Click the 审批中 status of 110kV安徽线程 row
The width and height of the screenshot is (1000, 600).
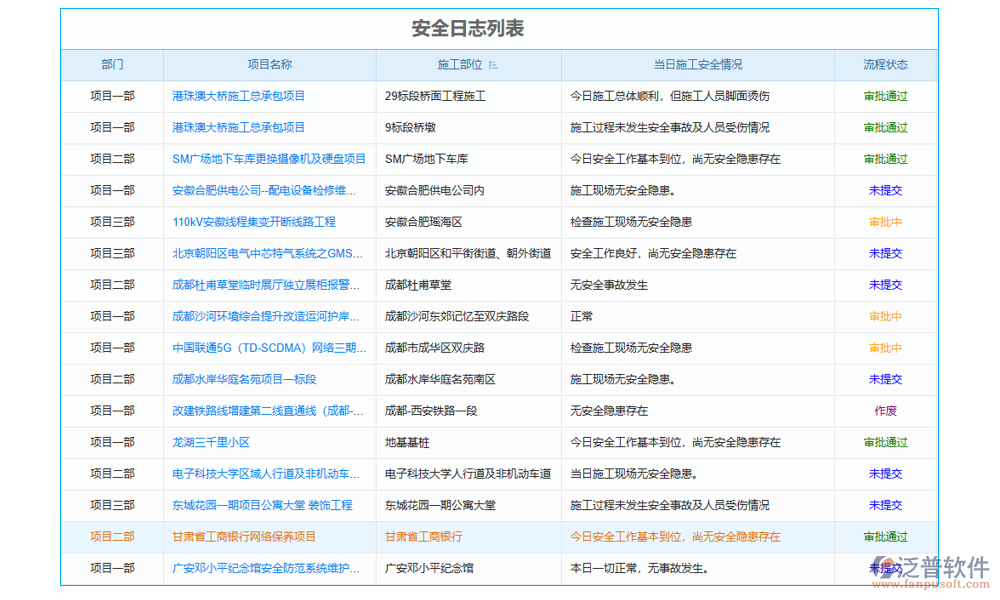tap(885, 221)
